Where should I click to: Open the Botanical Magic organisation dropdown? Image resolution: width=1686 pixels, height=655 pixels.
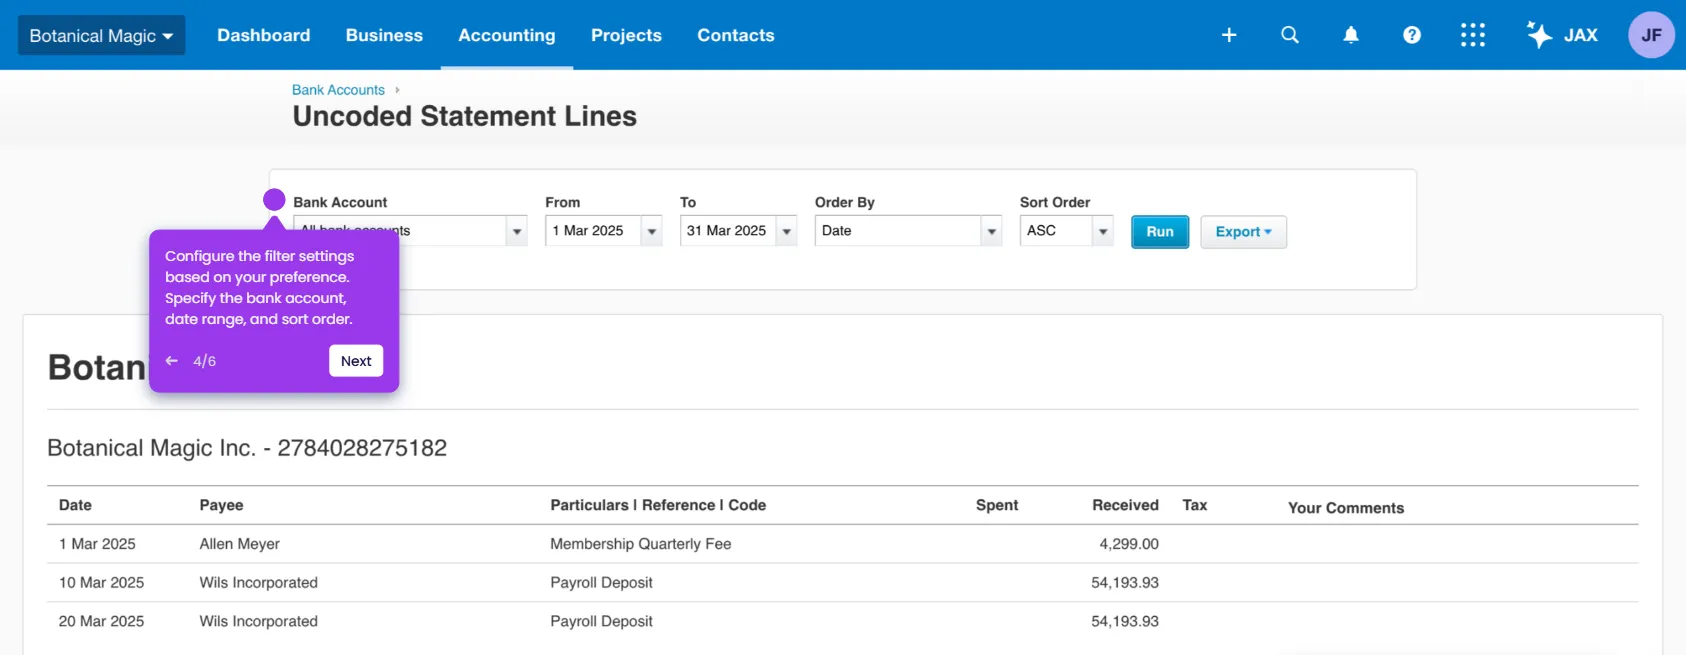(101, 35)
